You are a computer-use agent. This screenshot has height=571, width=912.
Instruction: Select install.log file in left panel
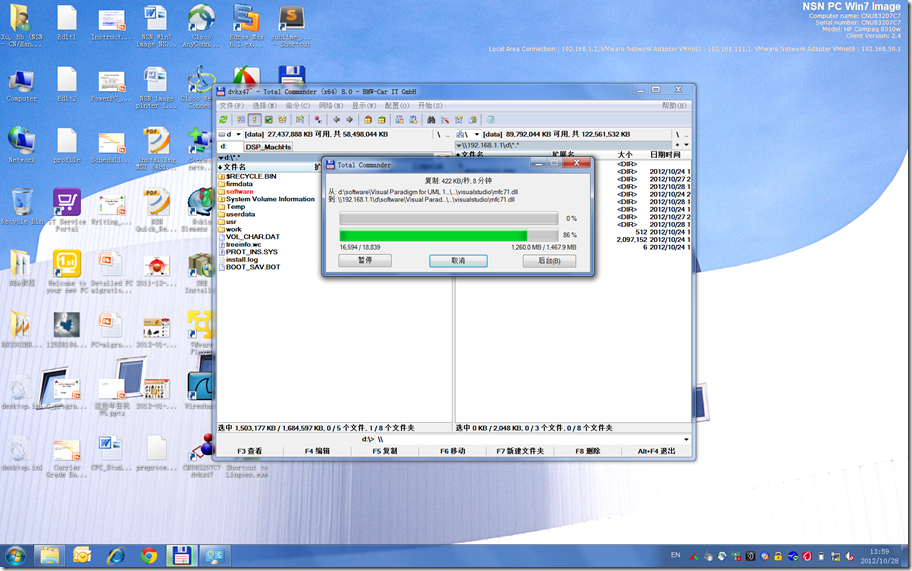[x=241, y=259]
